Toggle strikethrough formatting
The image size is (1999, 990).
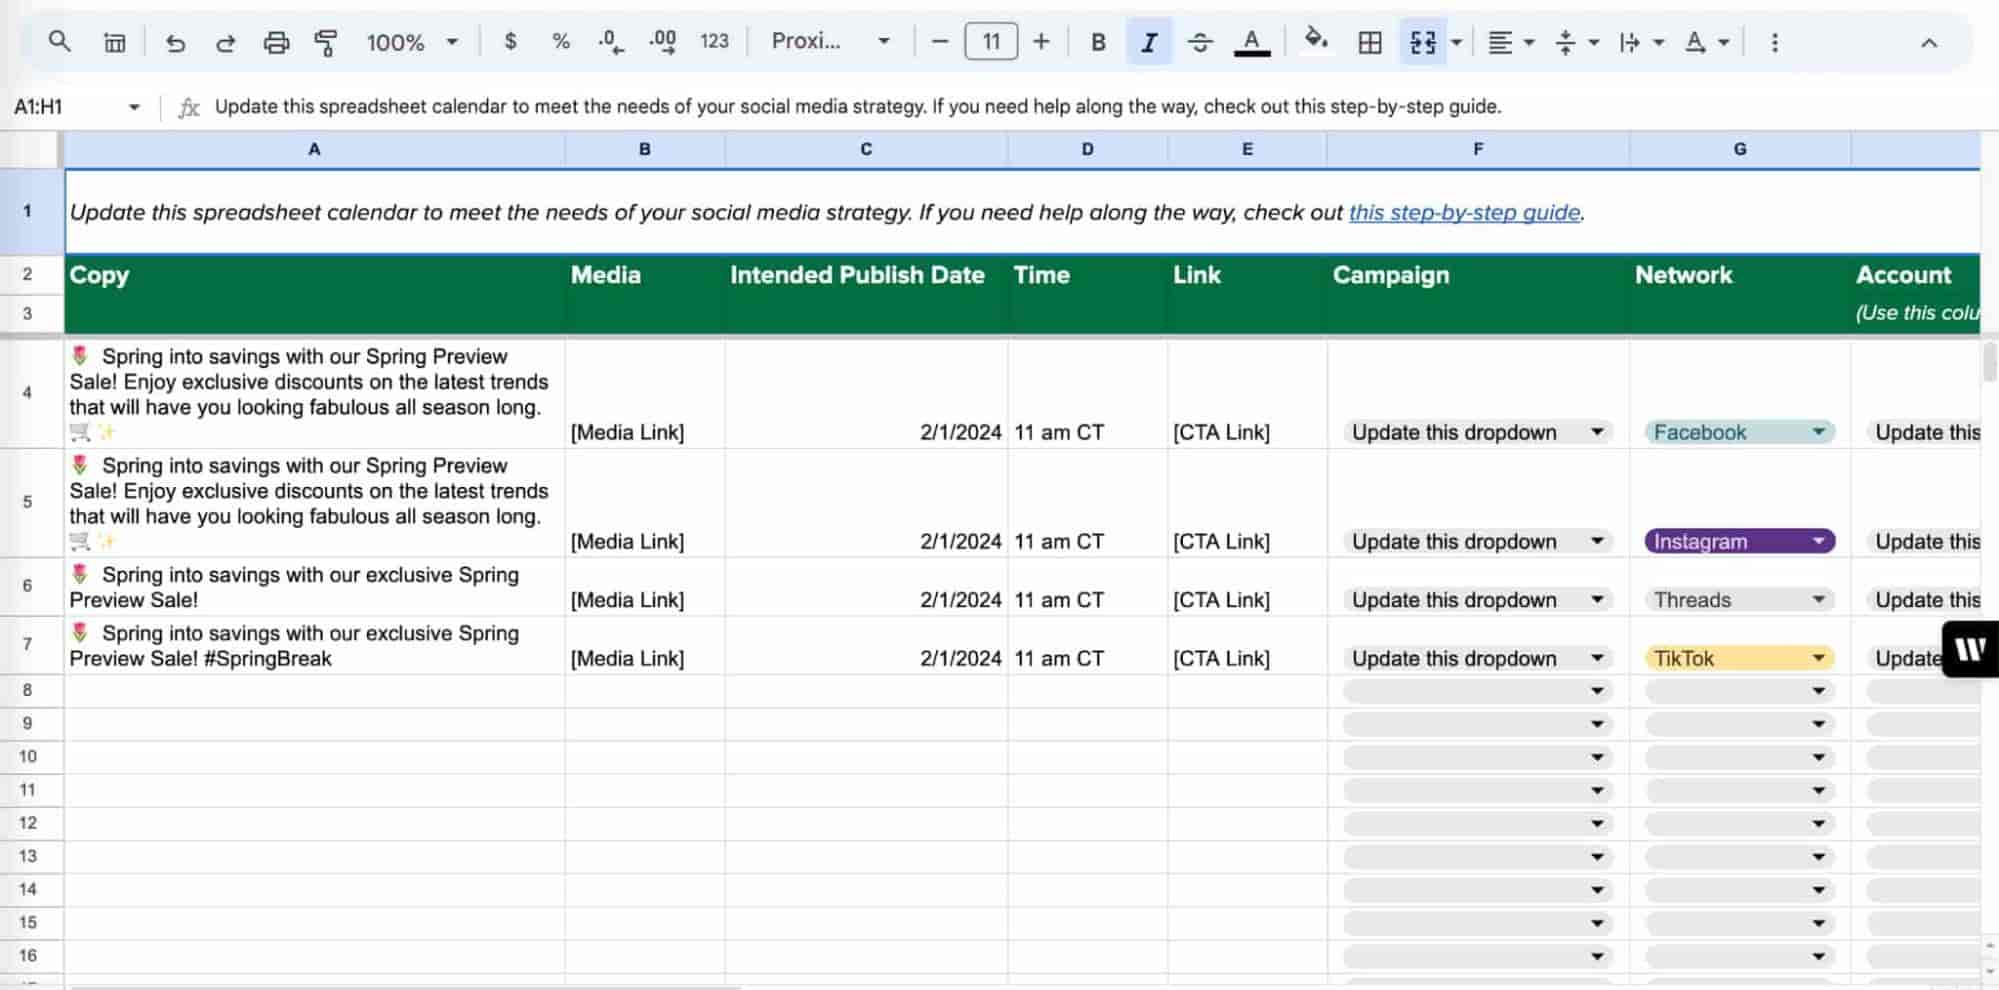pos(1200,42)
